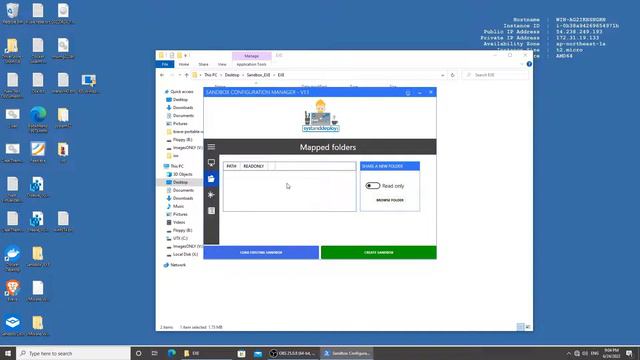The height and width of the screenshot is (360, 640).
Task: Open the View ribbon tab in File Explorer
Action: click(222, 64)
